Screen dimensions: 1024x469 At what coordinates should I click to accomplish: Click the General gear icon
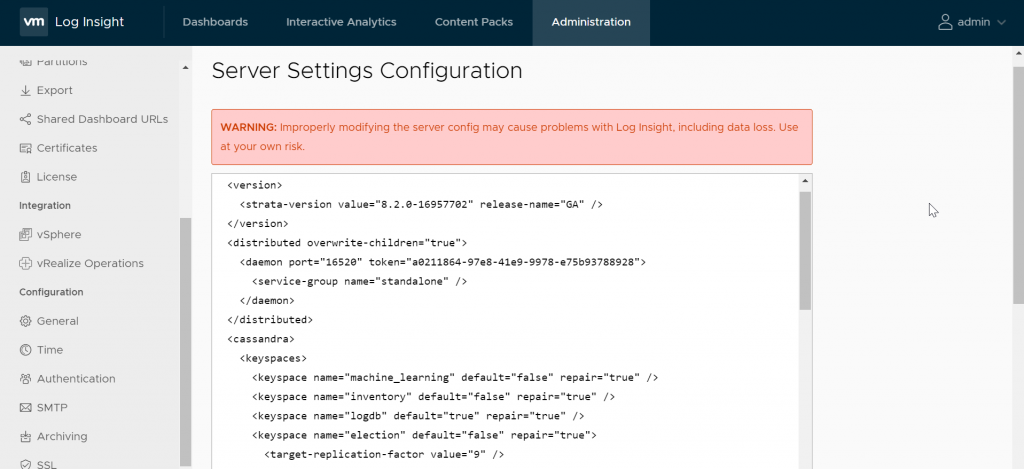click(25, 321)
